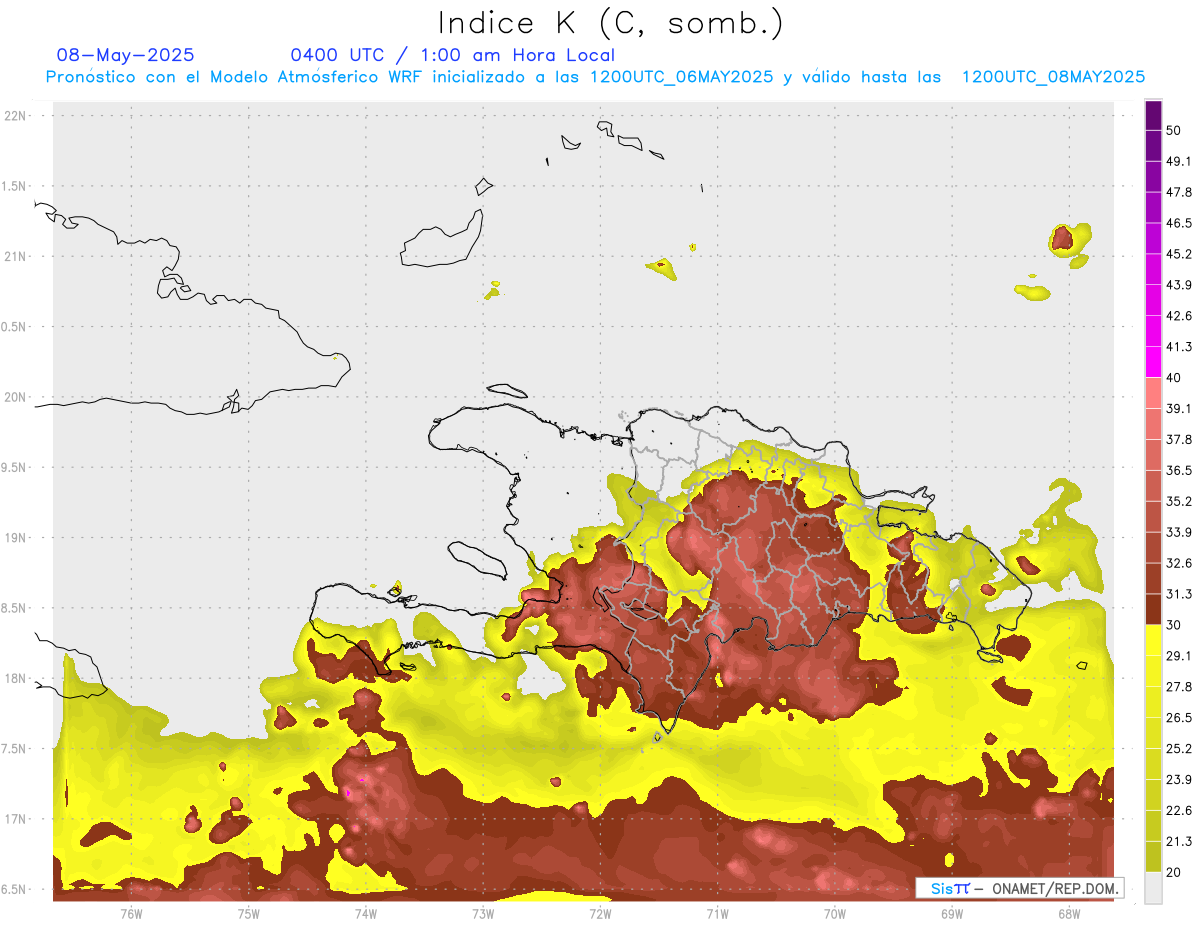Click the '46.5' legend value

click(x=1179, y=223)
